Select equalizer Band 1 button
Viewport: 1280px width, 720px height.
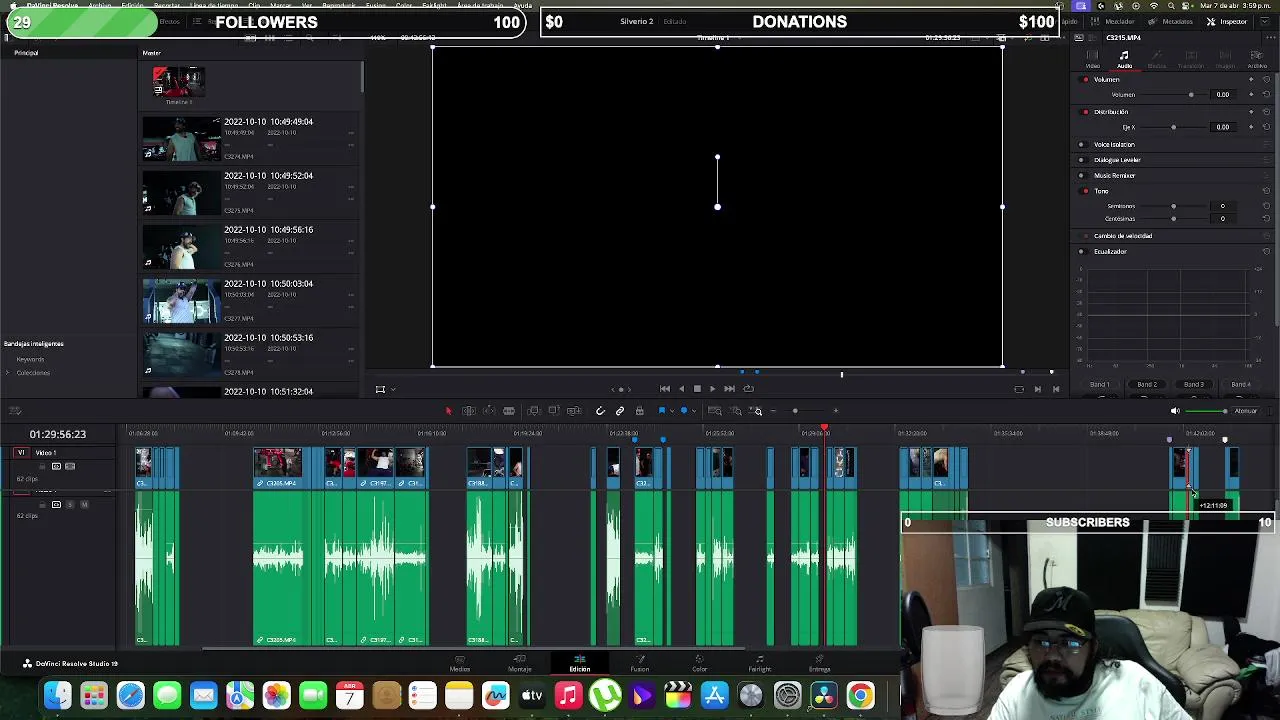click(1100, 385)
